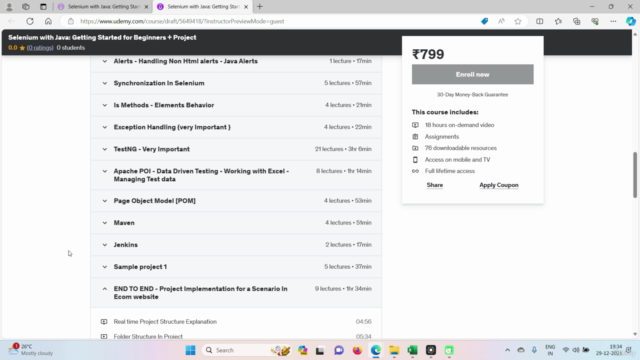Open Browser essentials heart icon
This screenshot has height=360, width=640.
595,21
